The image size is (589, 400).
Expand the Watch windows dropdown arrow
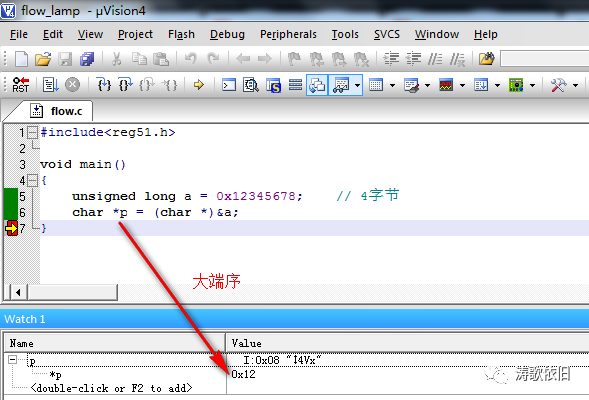click(x=357, y=85)
